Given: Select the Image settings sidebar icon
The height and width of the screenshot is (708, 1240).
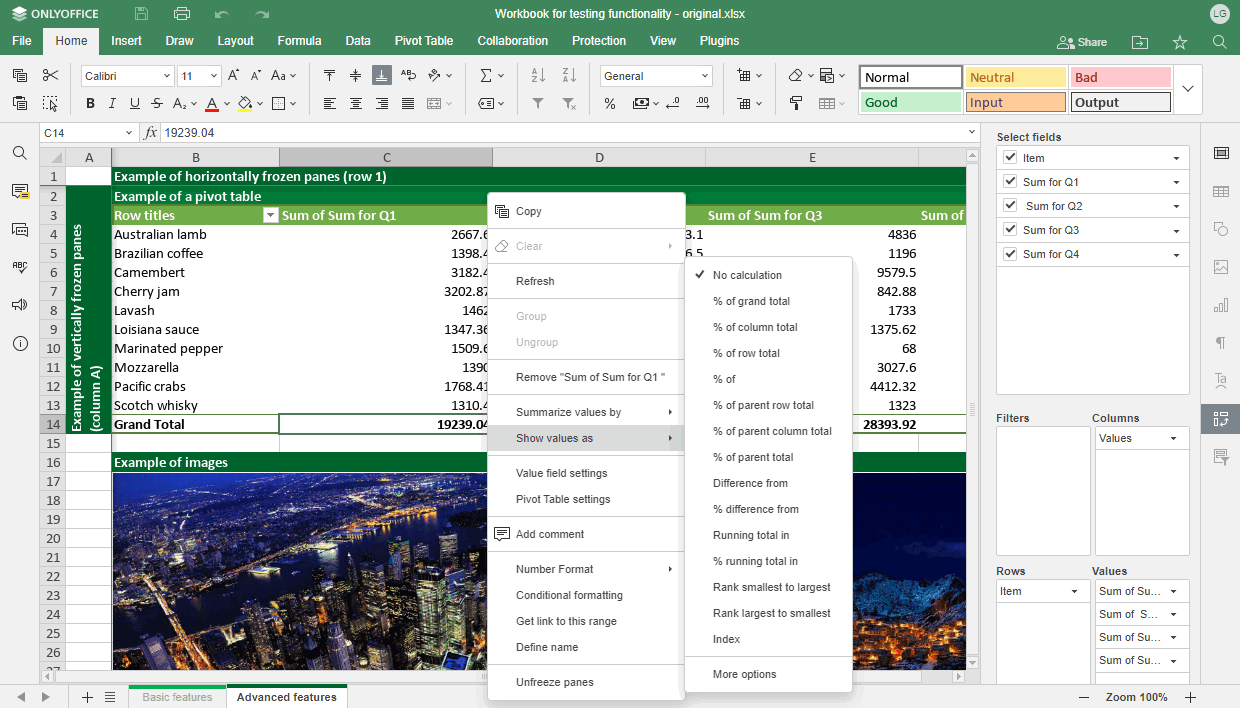Looking at the screenshot, I should point(1220,267).
